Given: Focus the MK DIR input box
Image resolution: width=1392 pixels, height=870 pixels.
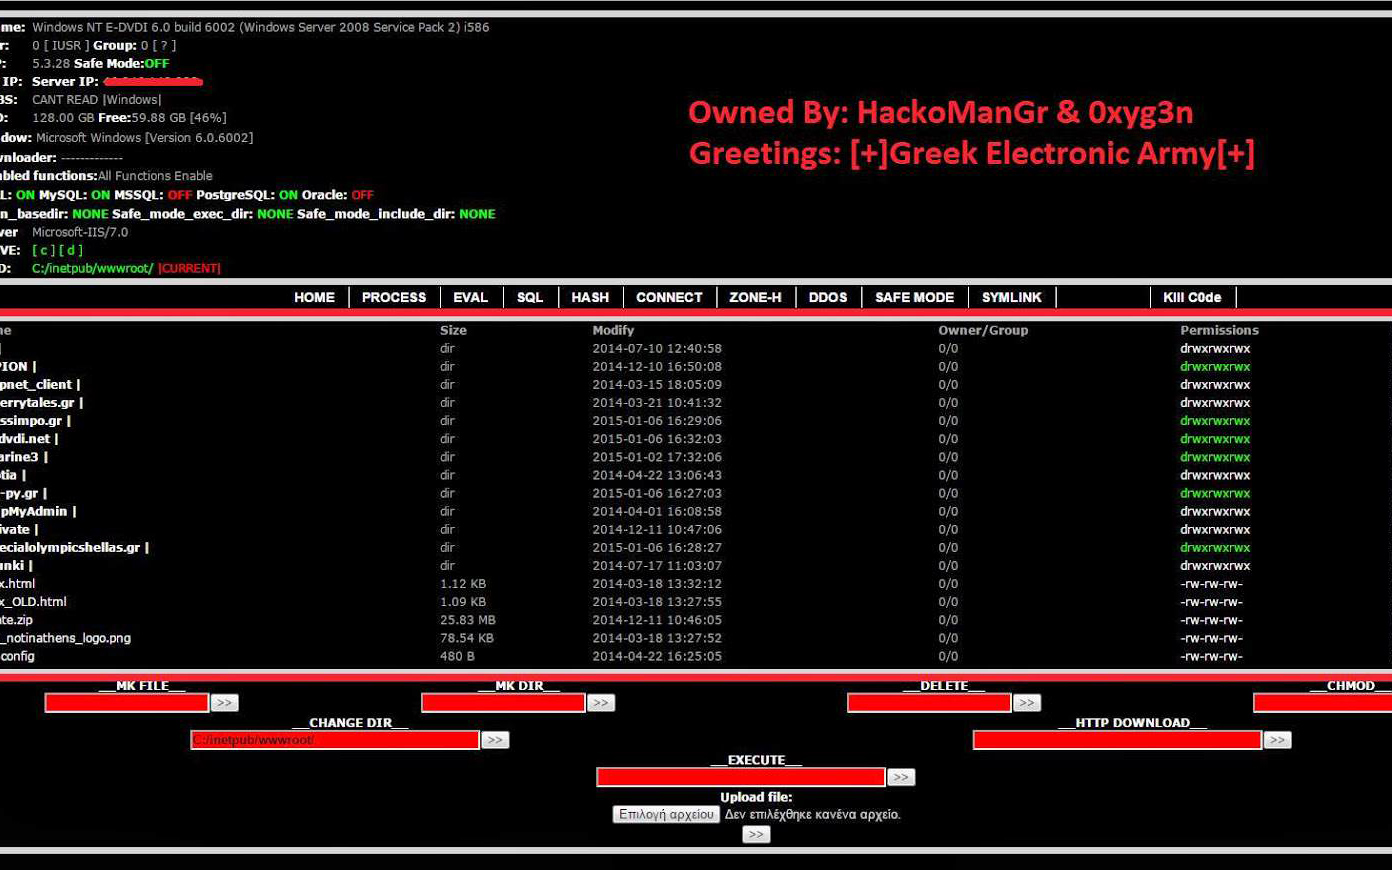Looking at the screenshot, I should pos(503,703).
